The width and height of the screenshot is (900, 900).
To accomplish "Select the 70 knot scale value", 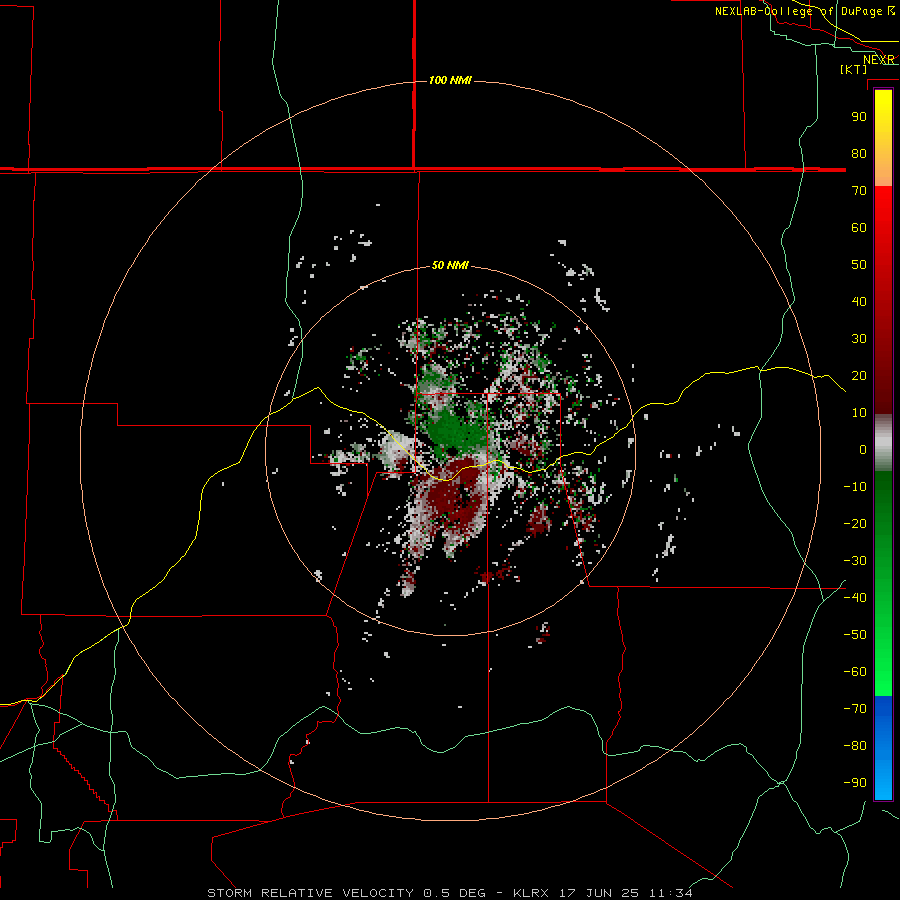I will 859,191.
